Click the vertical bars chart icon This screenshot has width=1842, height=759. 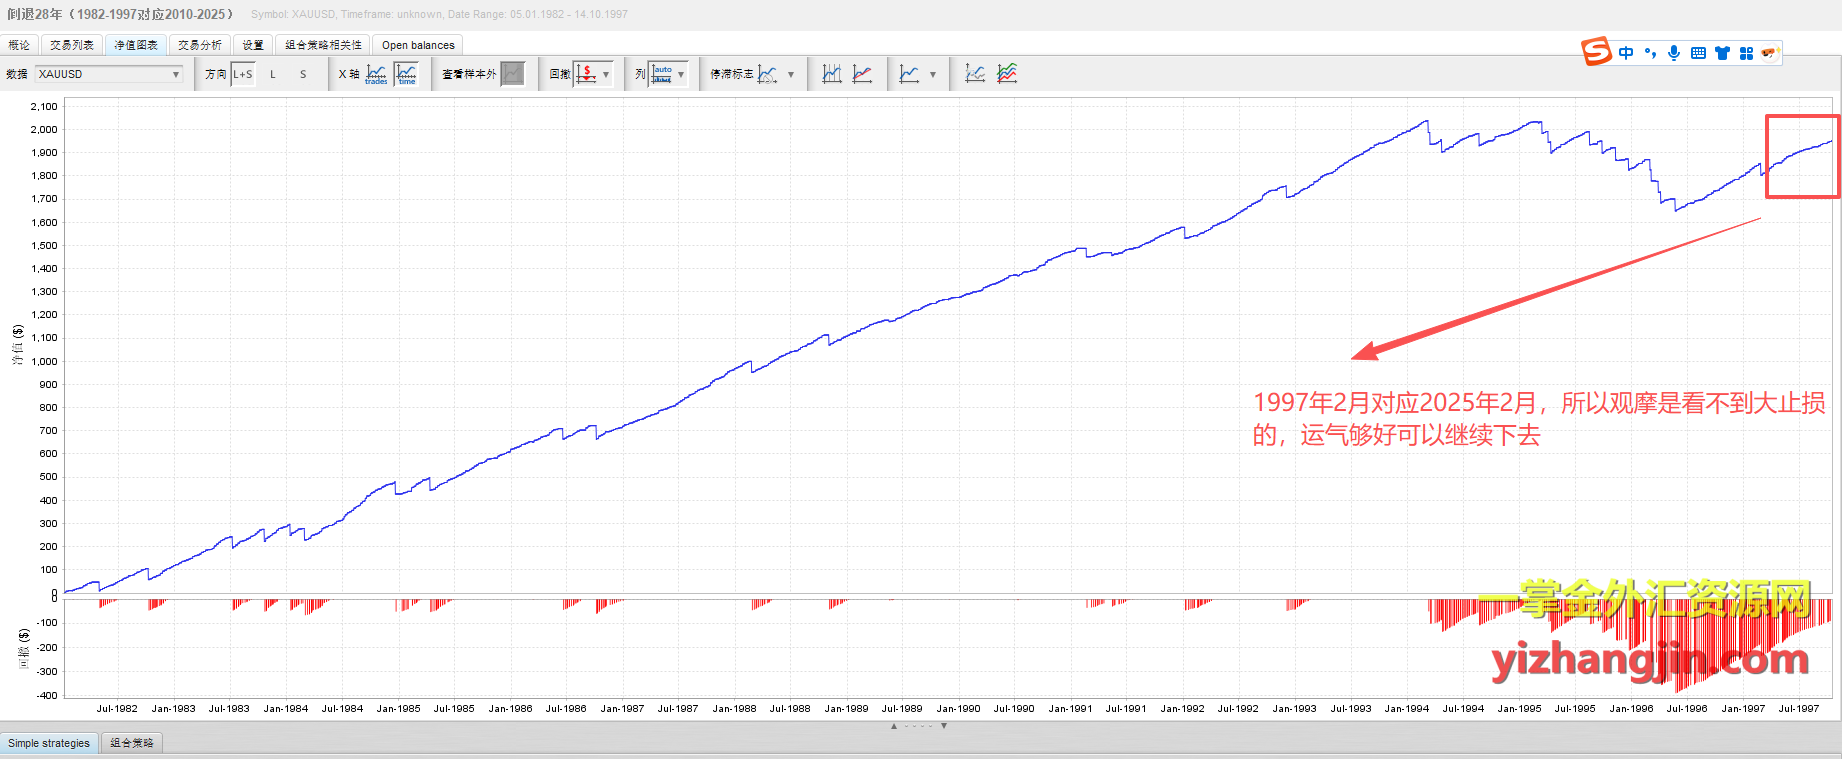point(831,74)
